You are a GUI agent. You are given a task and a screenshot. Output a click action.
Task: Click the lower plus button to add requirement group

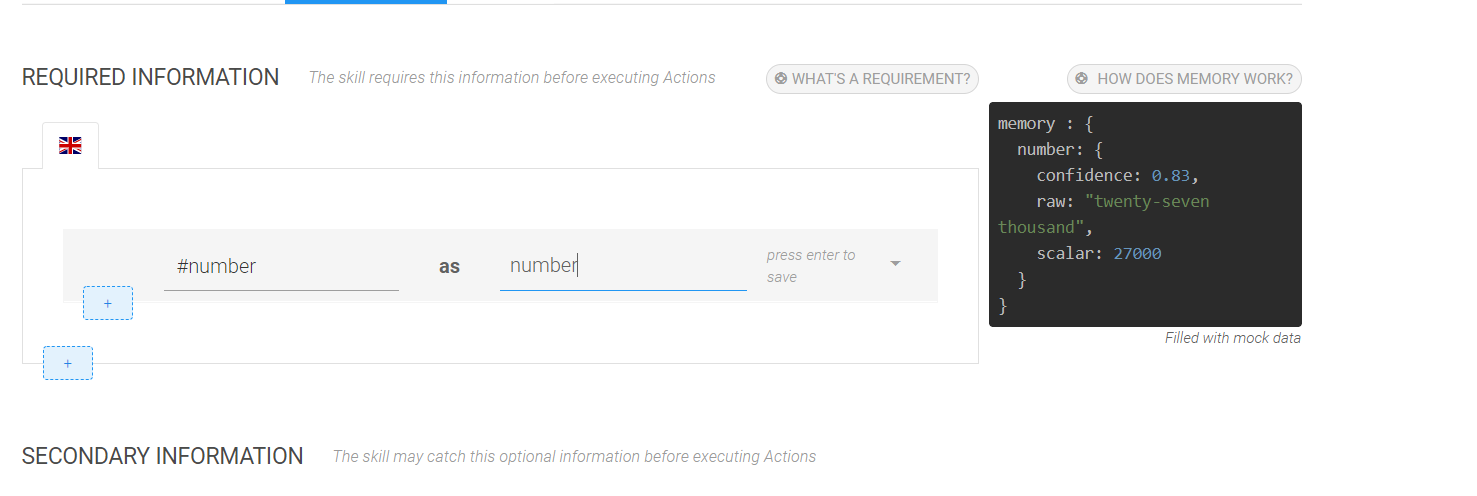pos(68,363)
